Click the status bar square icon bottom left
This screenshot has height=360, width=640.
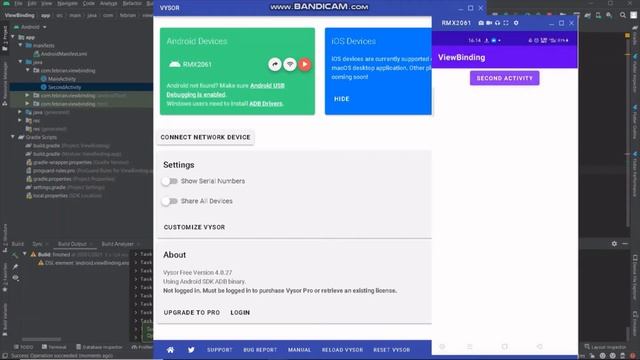tap(4, 356)
